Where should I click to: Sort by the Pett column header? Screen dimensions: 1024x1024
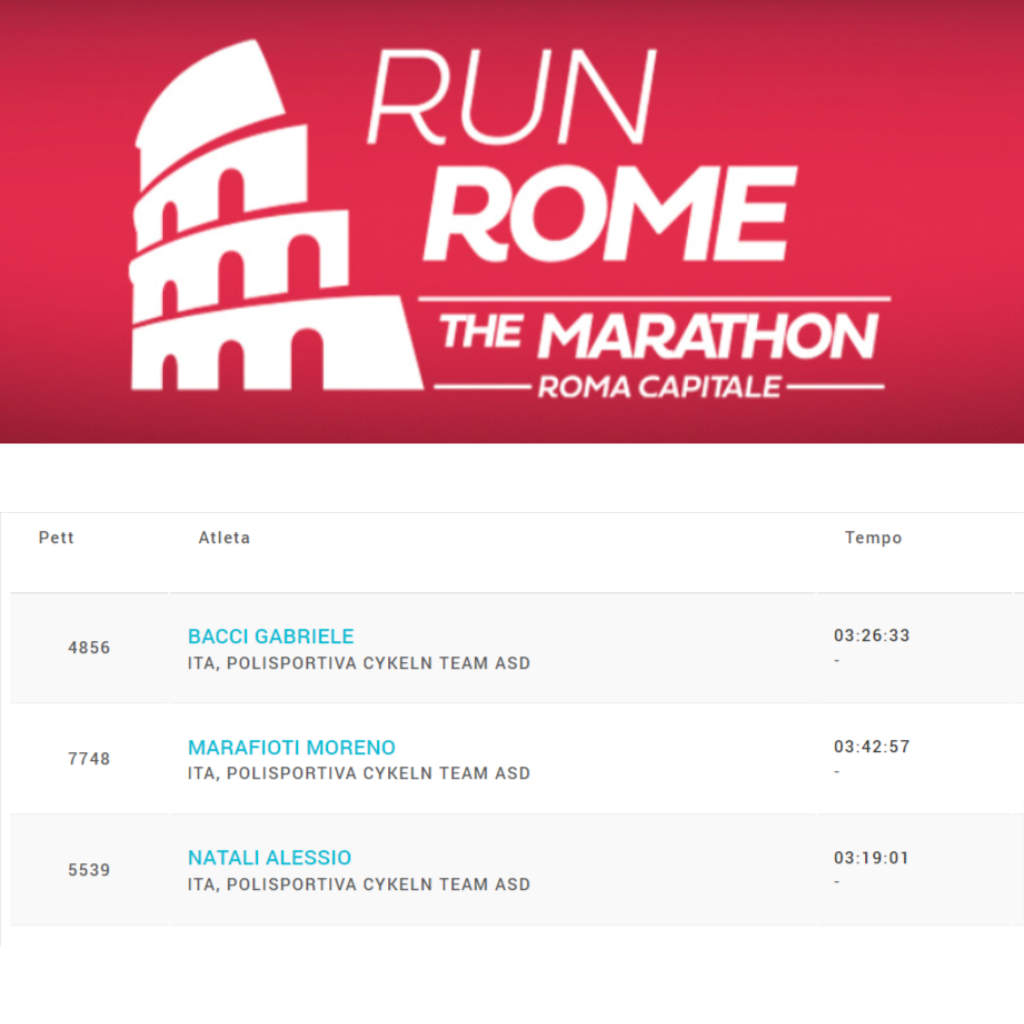[x=56, y=537]
